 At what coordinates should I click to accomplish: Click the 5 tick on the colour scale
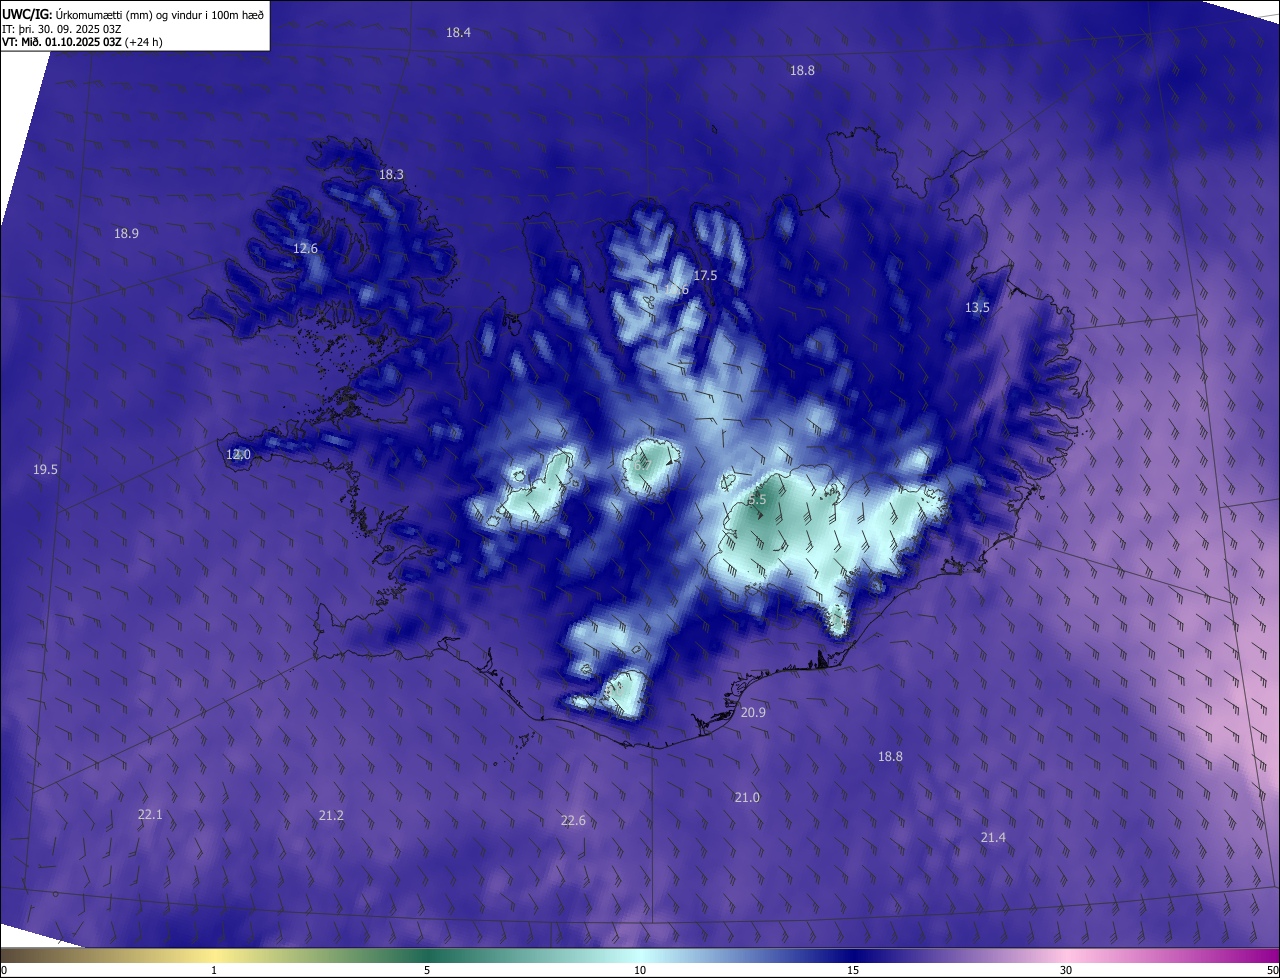click(x=427, y=971)
